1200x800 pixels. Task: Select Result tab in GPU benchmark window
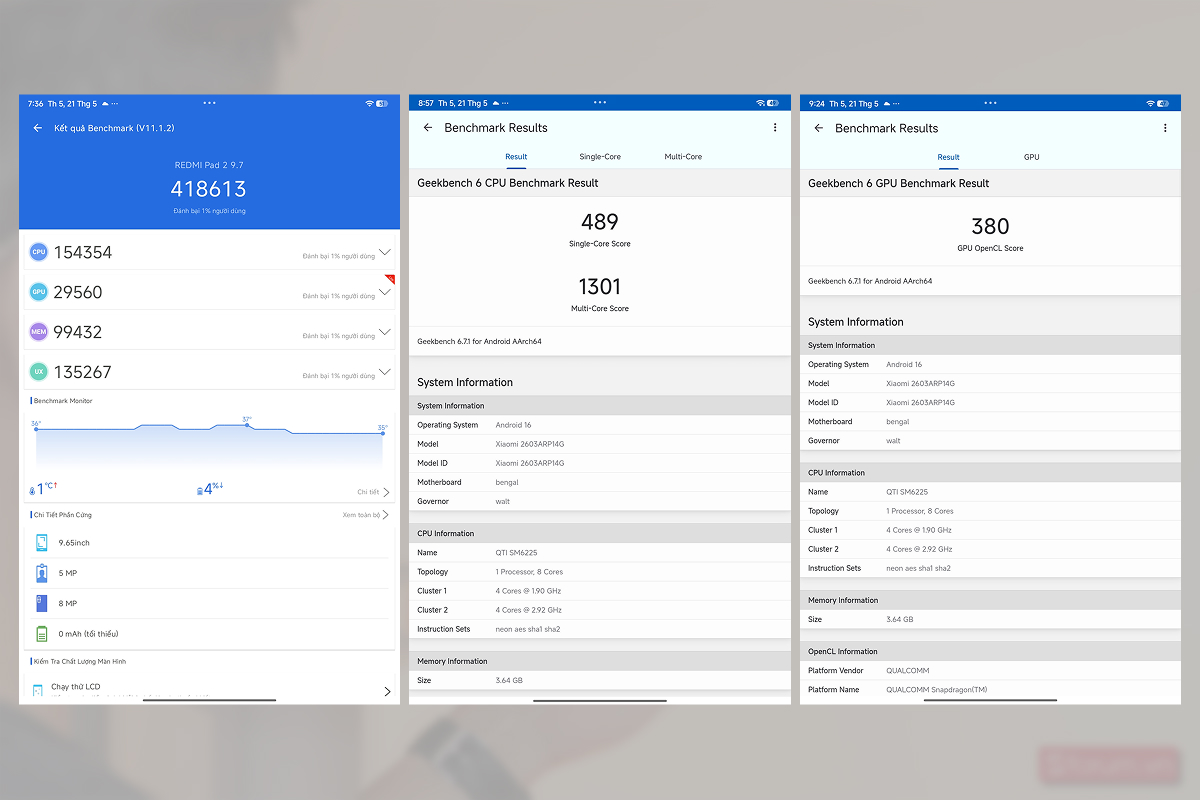click(x=949, y=157)
